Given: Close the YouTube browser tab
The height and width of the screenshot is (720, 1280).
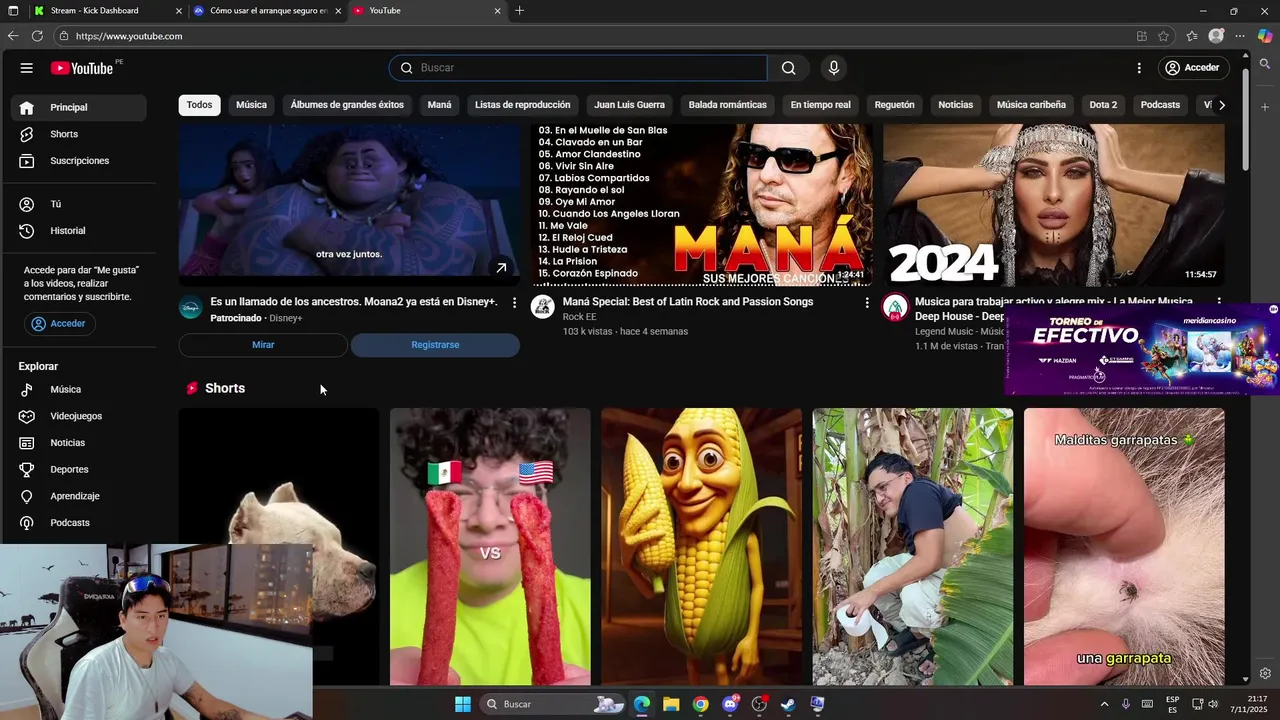Looking at the screenshot, I should (x=497, y=11).
